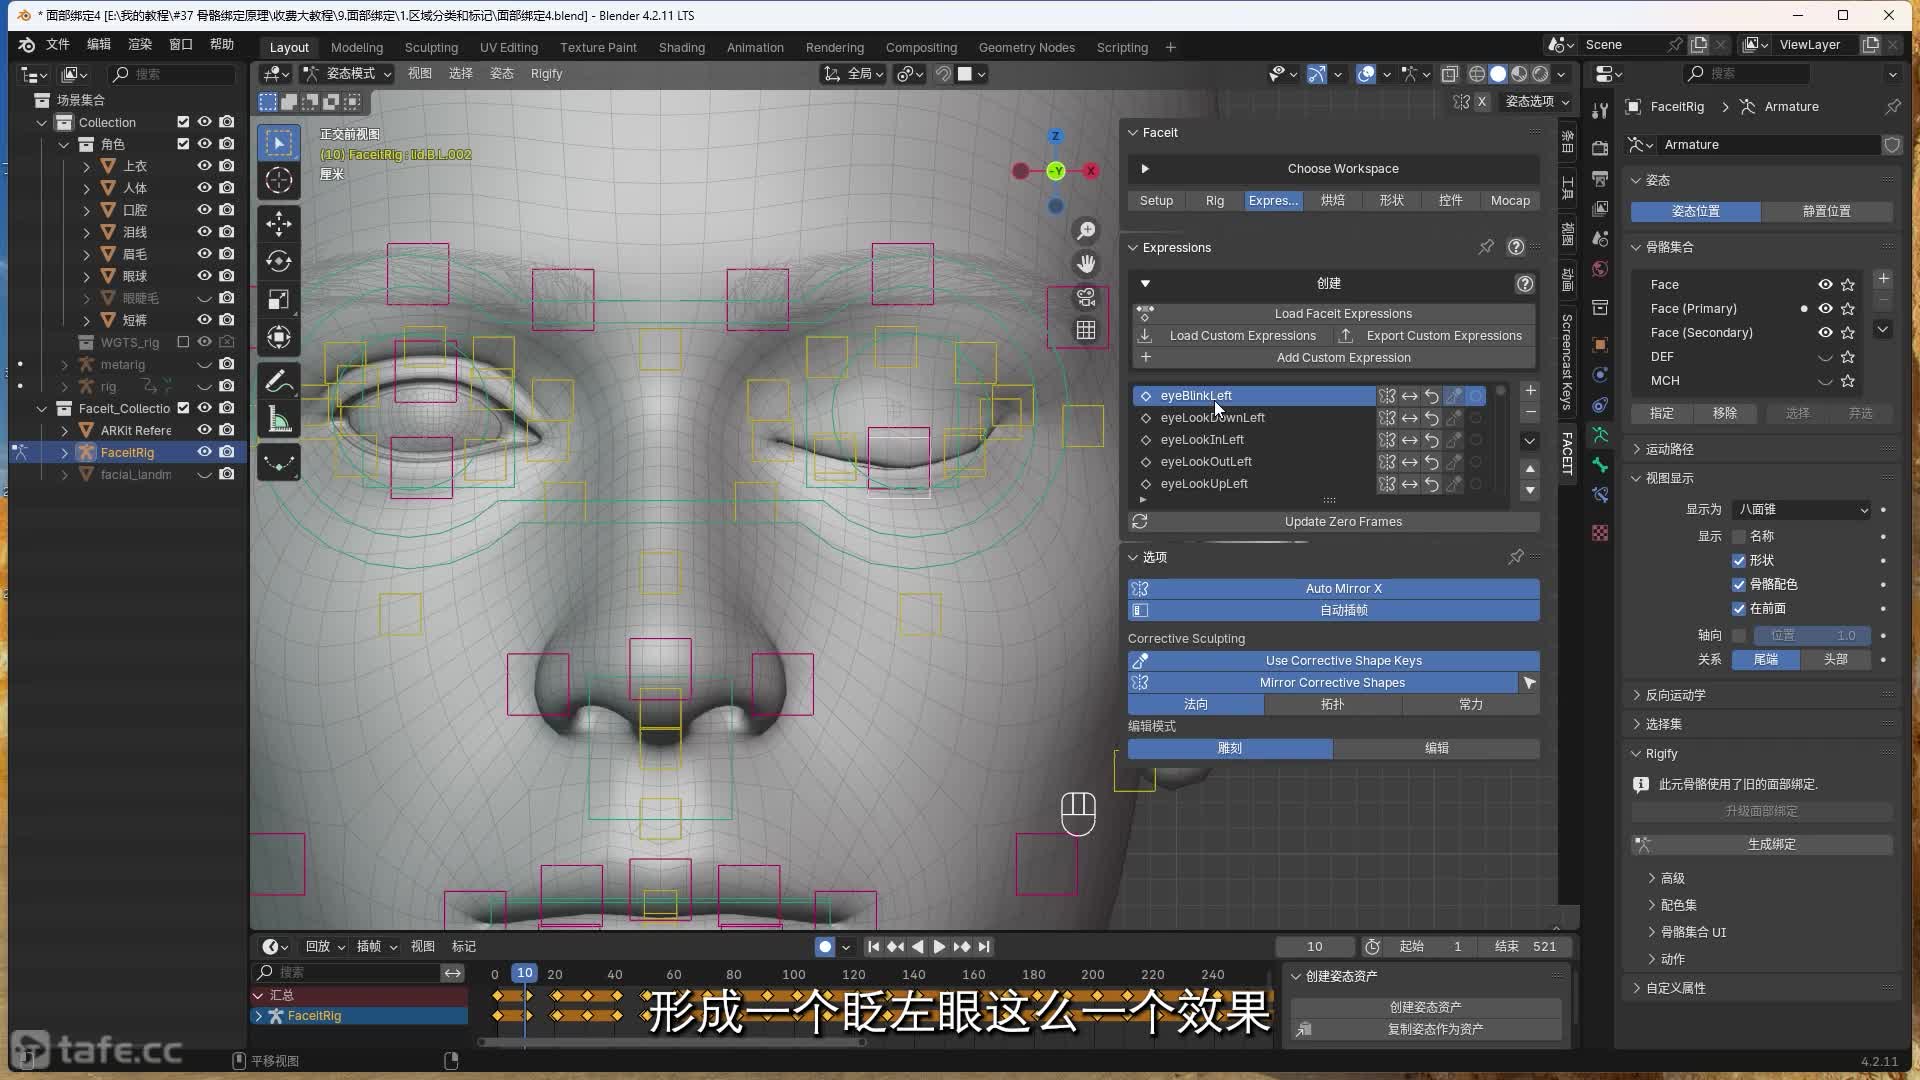Select the Rotate tool
The image size is (1920, 1080).
(x=279, y=261)
